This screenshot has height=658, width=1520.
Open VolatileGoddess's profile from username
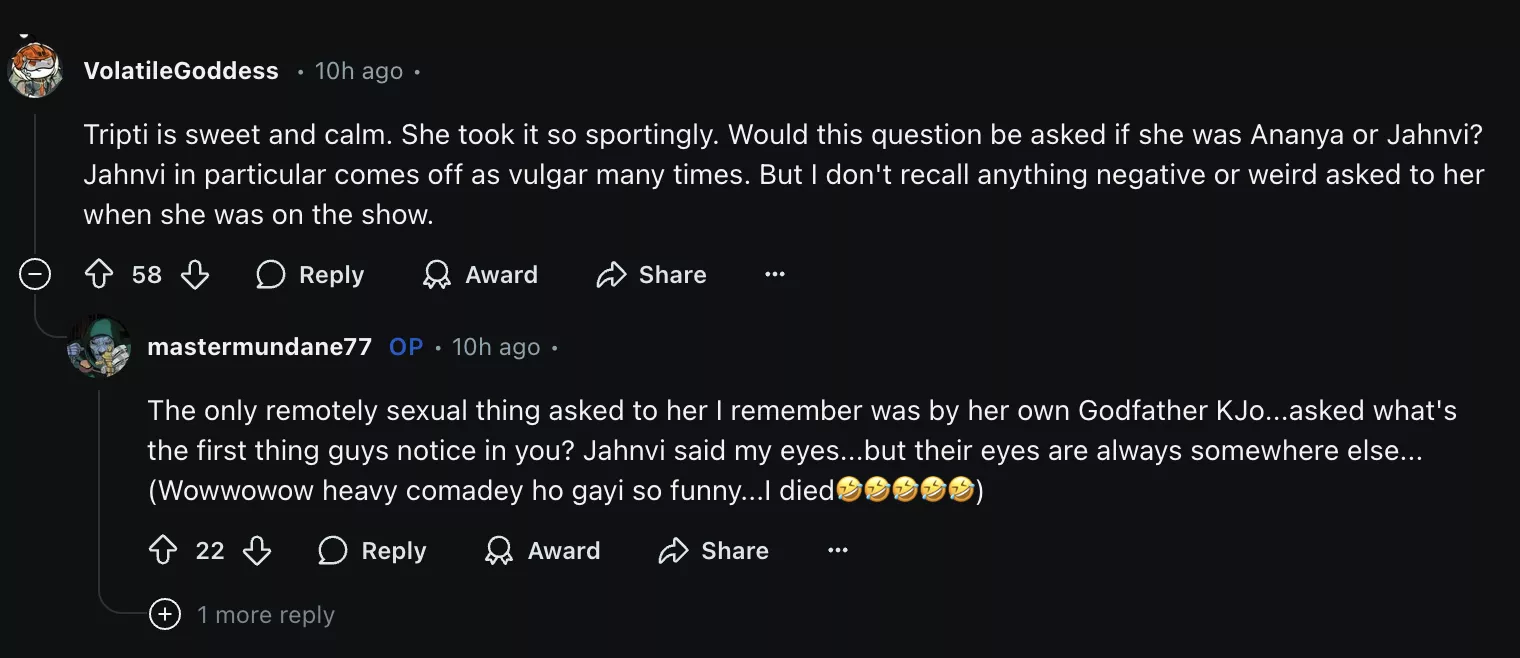pos(181,71)
